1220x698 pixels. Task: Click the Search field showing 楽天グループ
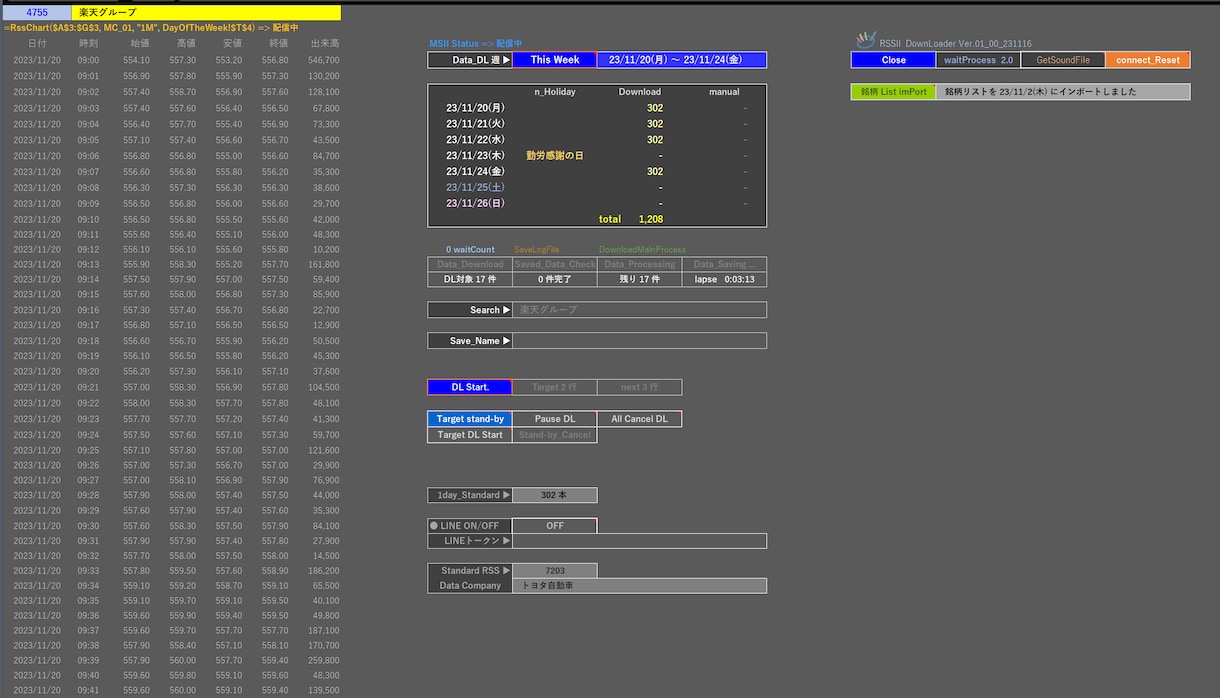click(x=640, y=310)
